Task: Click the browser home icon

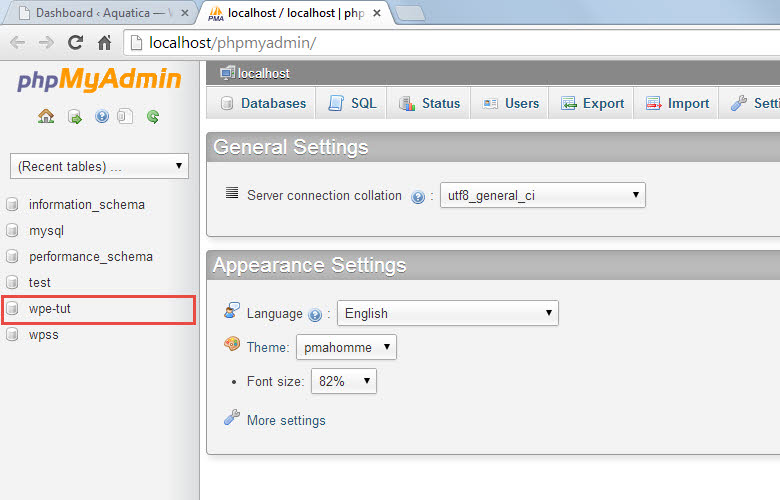Action: (104, 43)
